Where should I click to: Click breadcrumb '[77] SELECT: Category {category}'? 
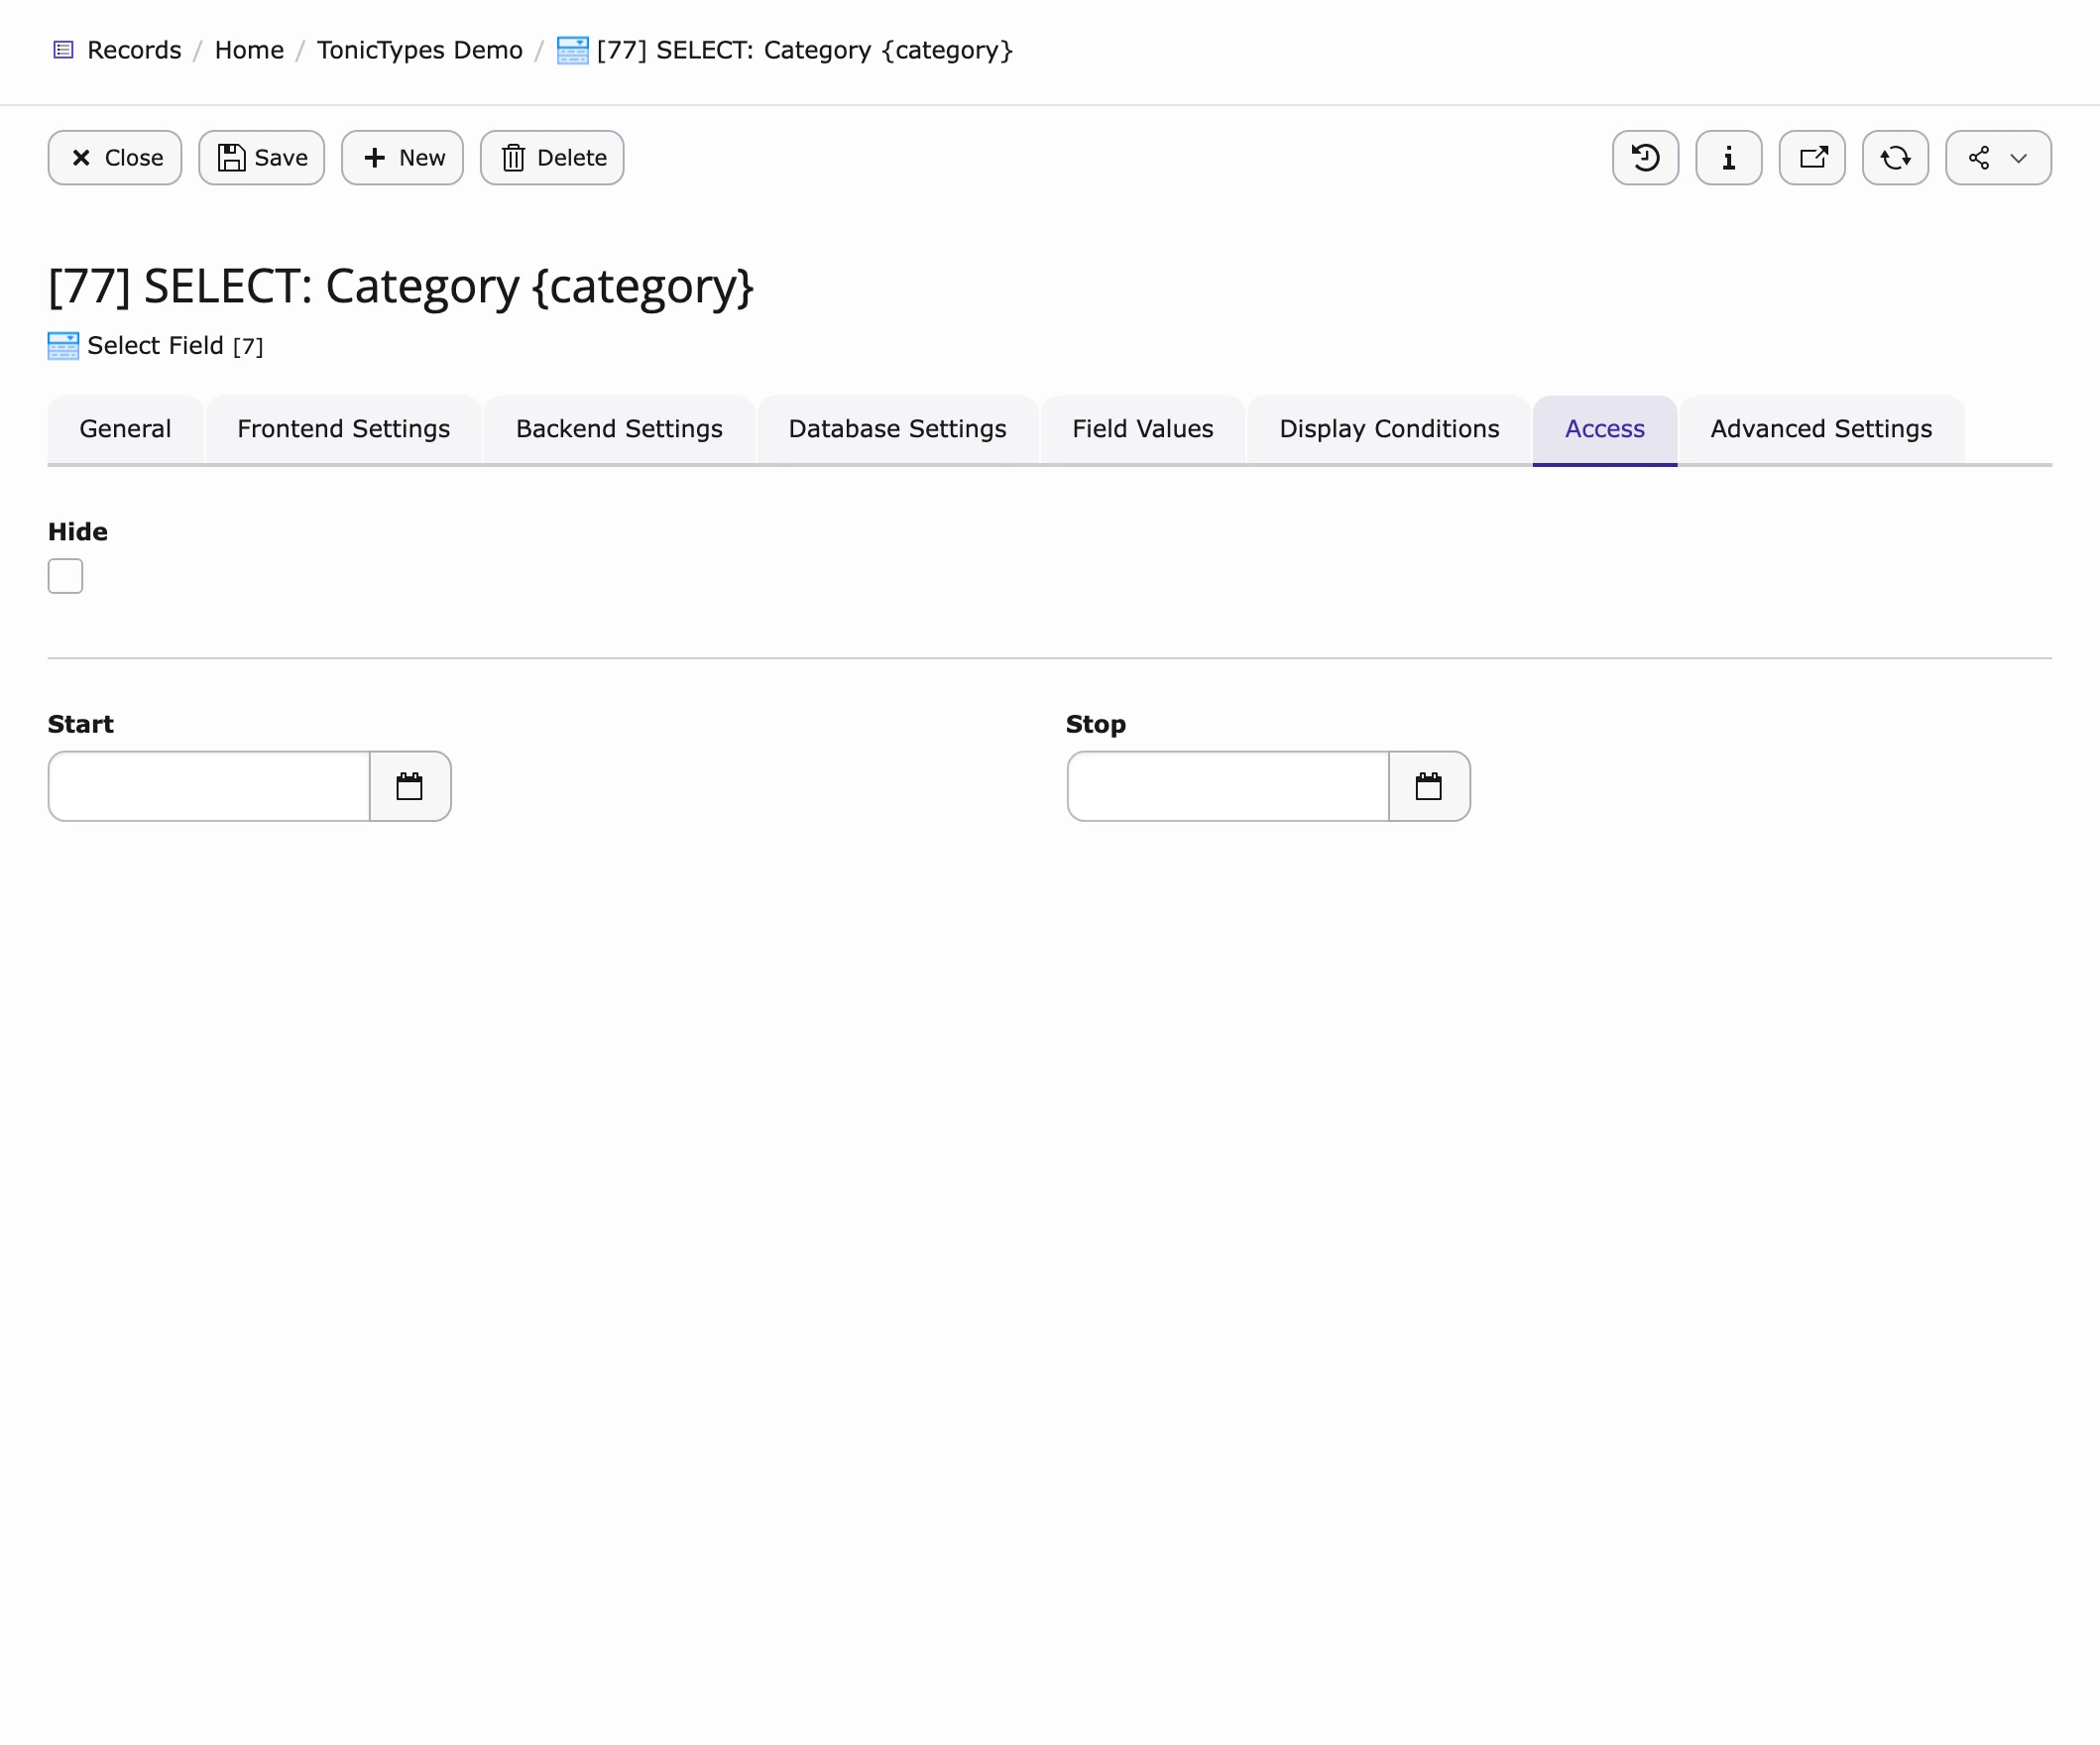805,50
